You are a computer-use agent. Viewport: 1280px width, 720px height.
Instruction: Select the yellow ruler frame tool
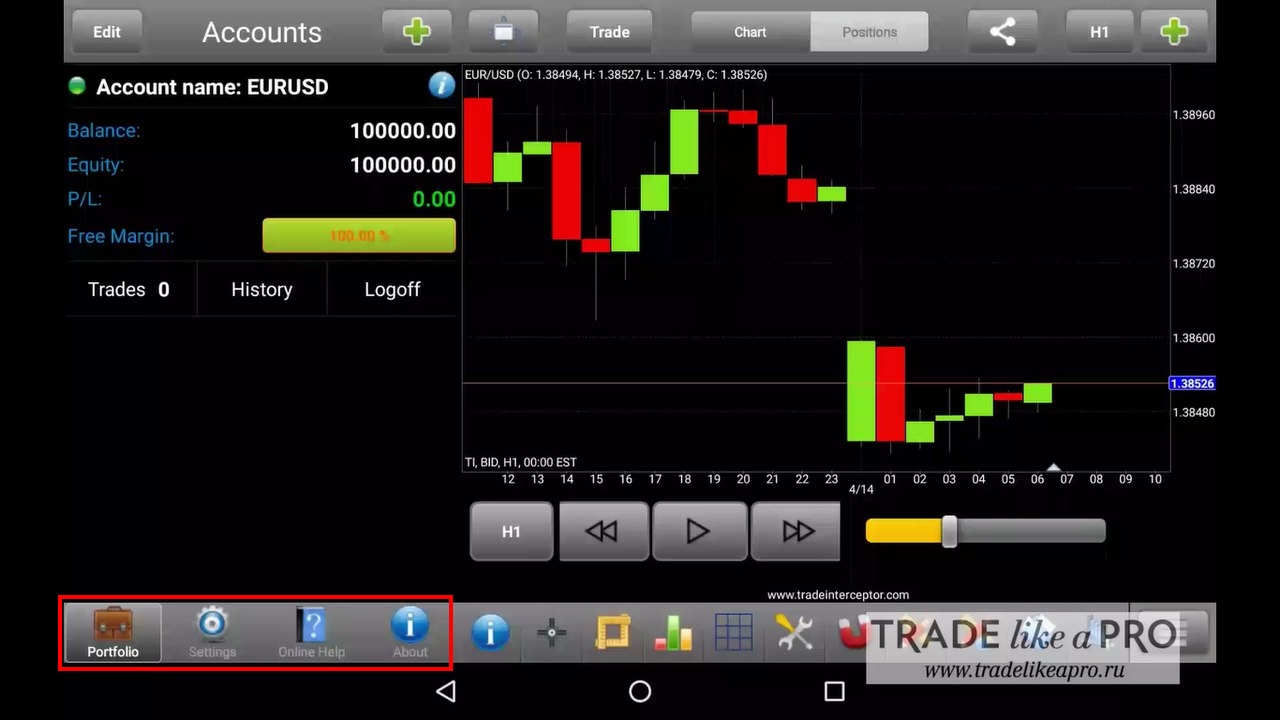[612, 633]
